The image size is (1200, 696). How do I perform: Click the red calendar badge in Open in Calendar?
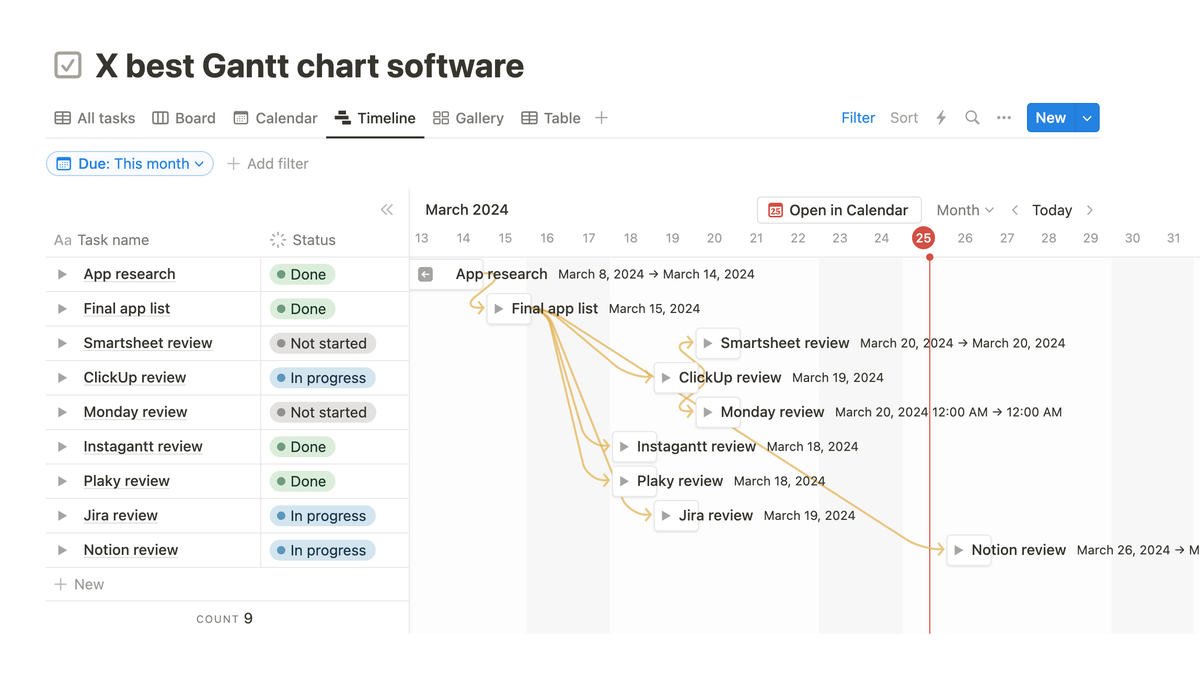coord(775,210)
